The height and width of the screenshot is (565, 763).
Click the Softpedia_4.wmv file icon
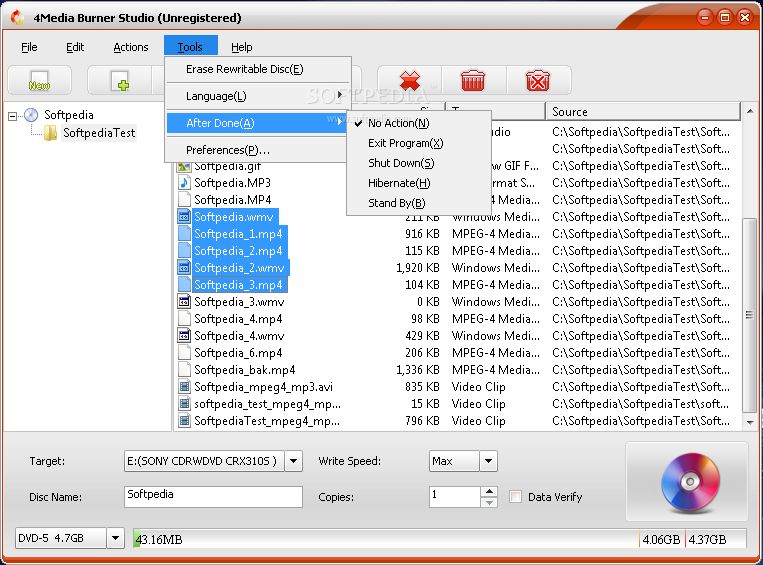184,336
